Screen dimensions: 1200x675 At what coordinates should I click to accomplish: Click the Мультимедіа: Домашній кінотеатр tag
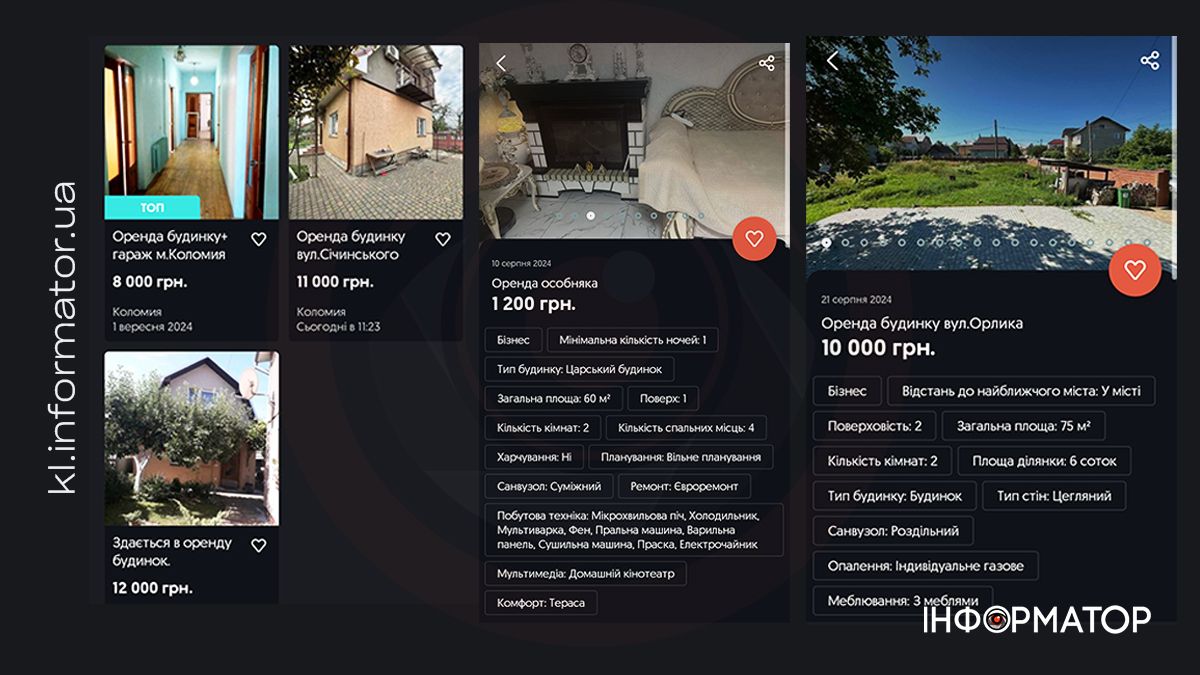[x=585, y=574]
